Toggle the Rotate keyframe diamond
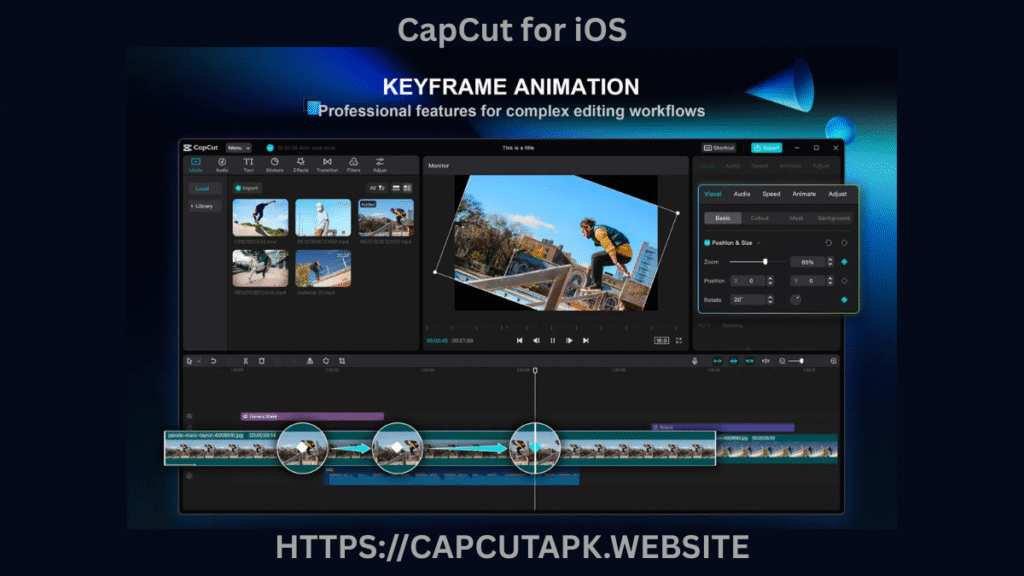The height and width of the screenshot is (576, 1024). click(x=844, y=300)
